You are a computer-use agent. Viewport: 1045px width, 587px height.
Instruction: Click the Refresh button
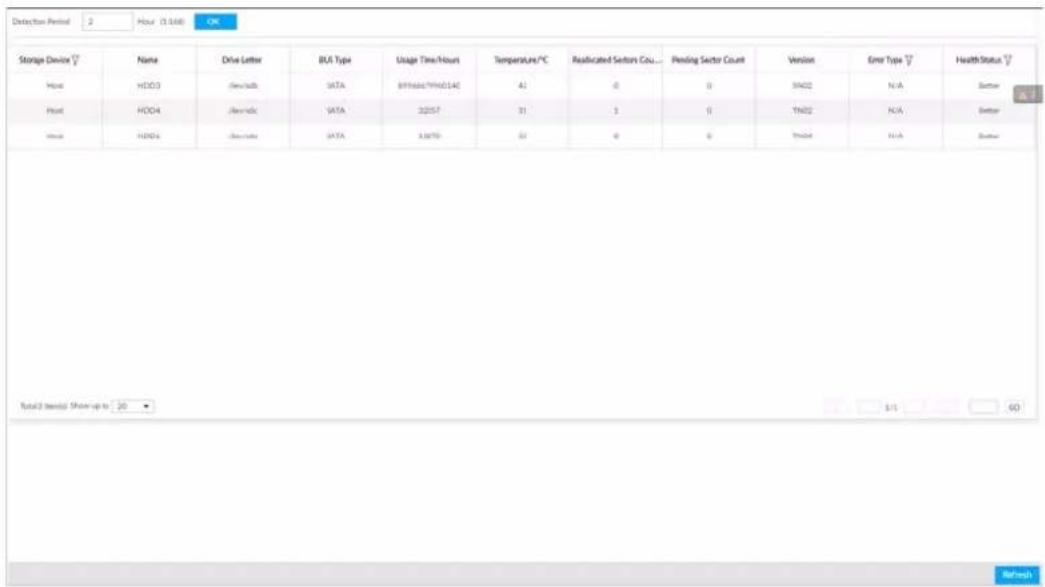coord(1017,574)
